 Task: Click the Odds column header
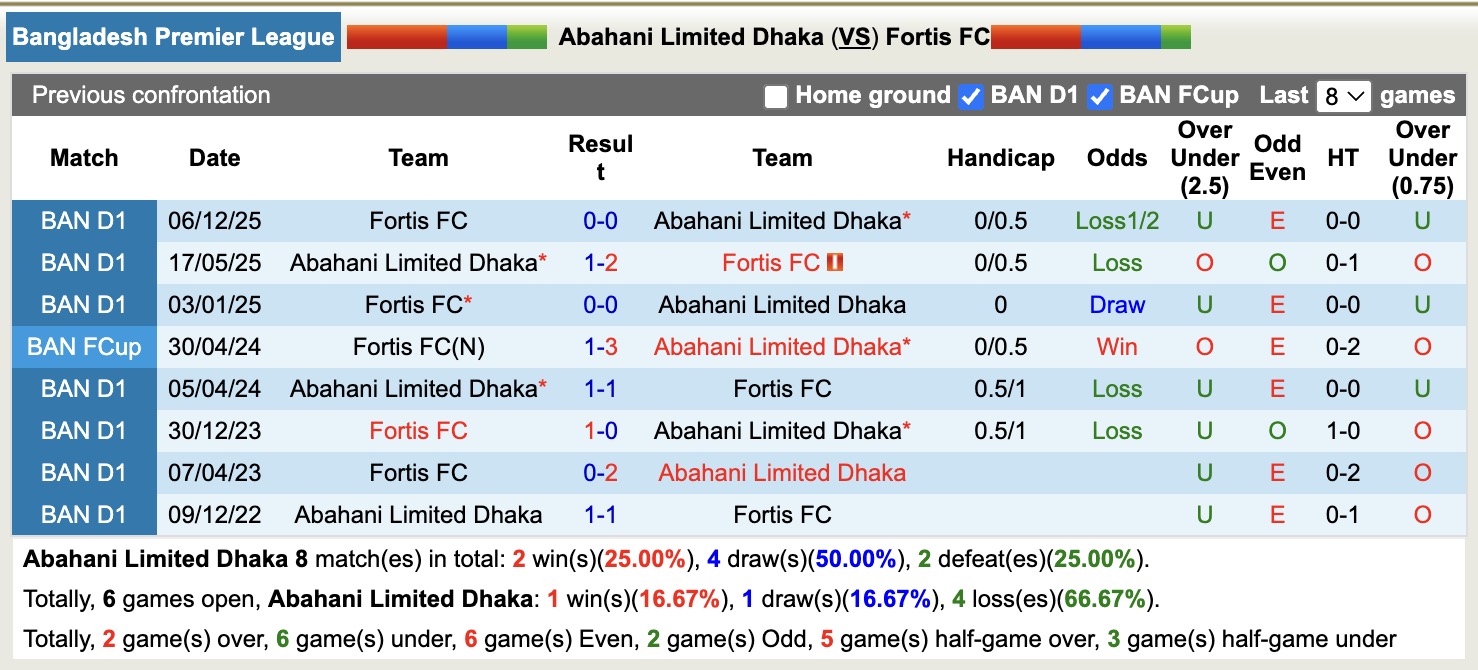pyautogui.click(x=1117, y=158)
